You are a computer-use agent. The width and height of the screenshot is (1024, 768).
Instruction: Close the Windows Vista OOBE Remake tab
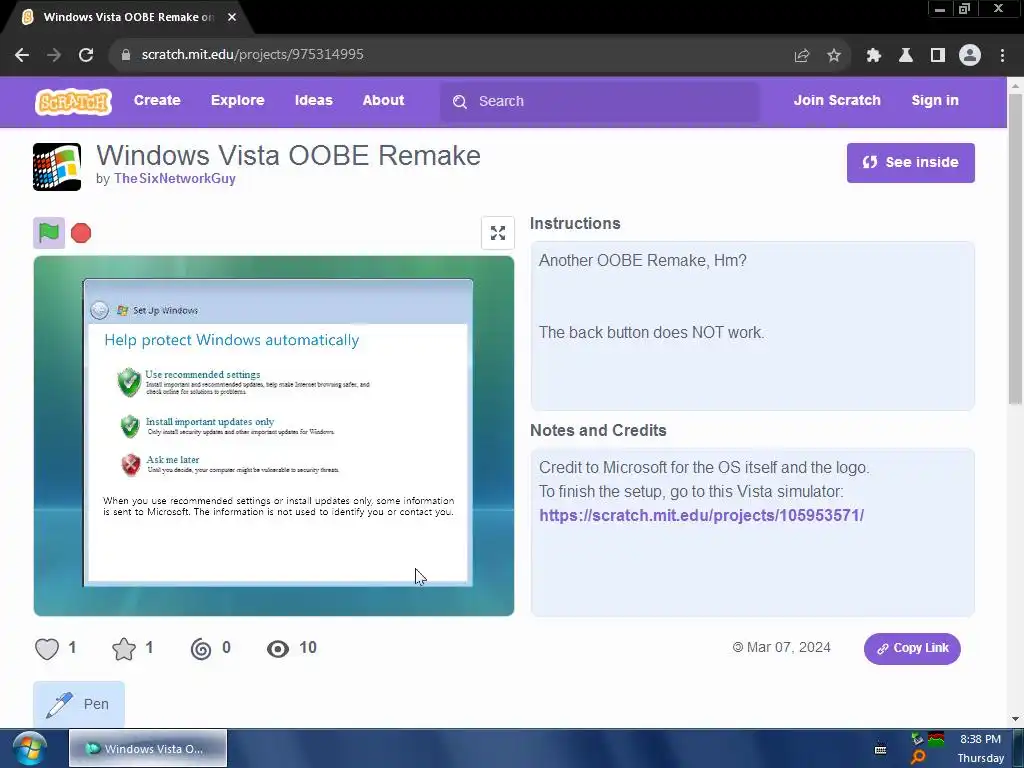point(232,17)
